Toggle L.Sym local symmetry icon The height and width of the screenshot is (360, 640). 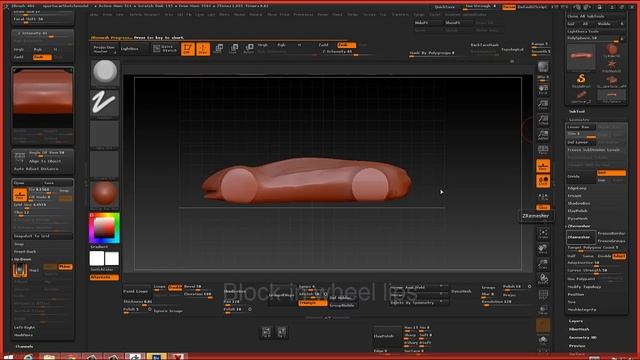(x=543, y=197)
